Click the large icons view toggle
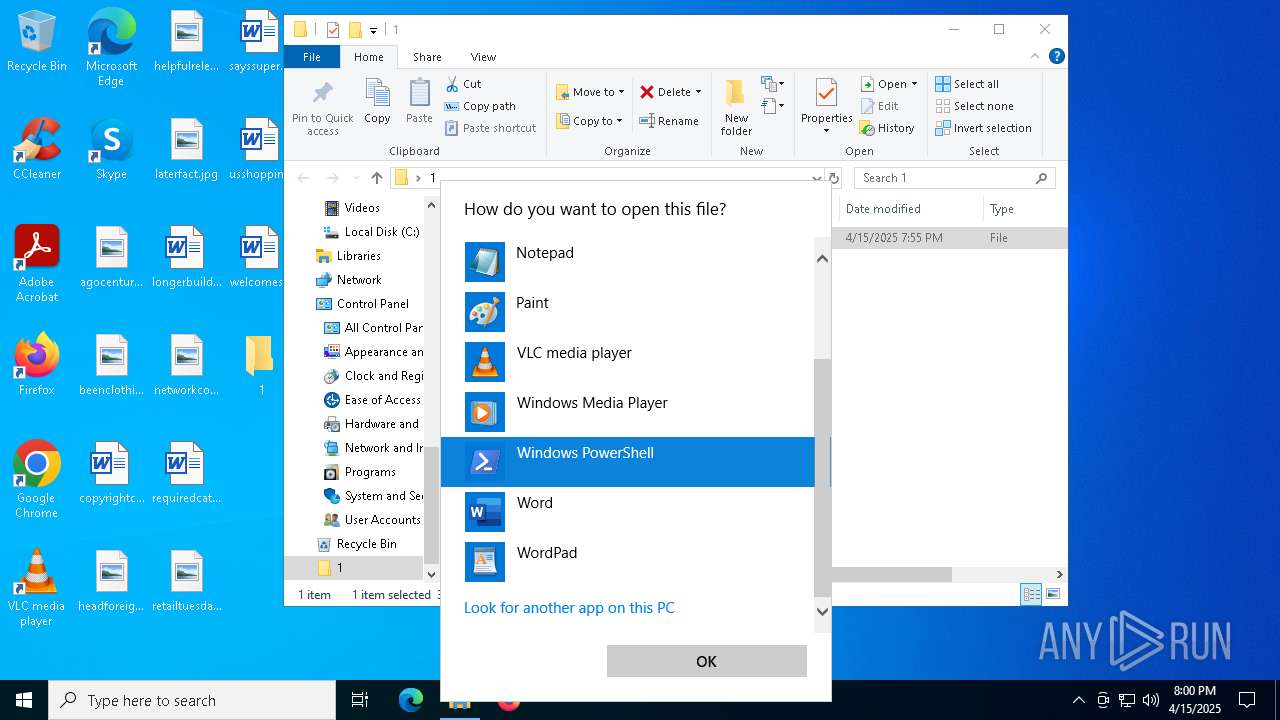The image size is (1280, 720). click(x=1052, y=594)
